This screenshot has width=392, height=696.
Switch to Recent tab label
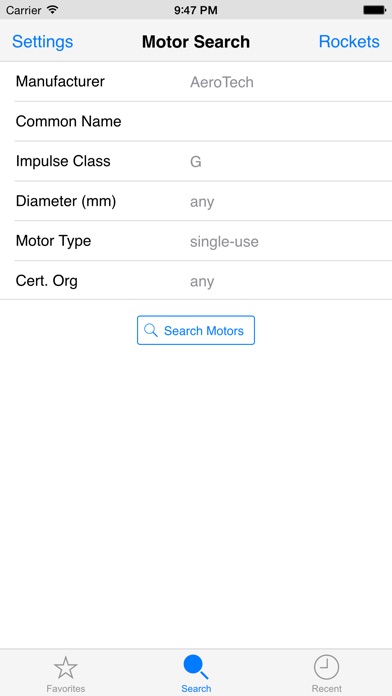click(326, 689)
